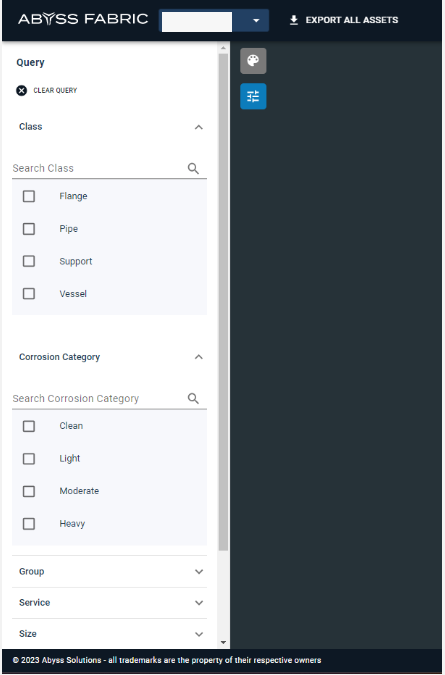Open the color palette panel icon
This screenshot has width=445, height=675.
253,61
